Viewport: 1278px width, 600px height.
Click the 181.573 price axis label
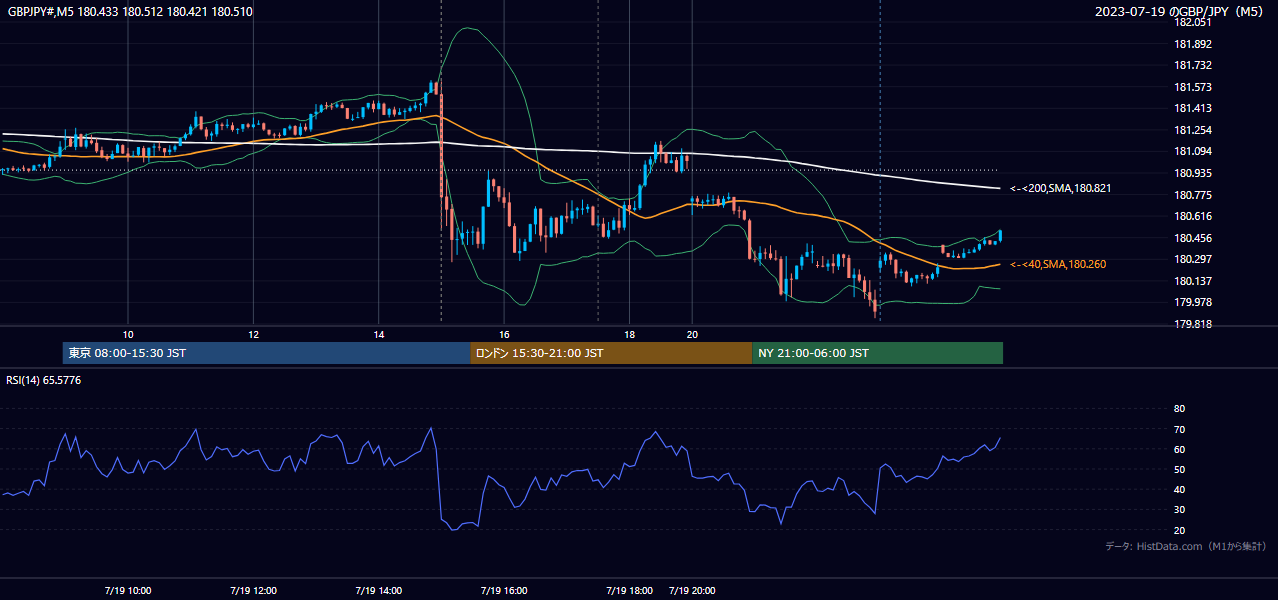pyautogui.click(x=1194, y=87)
